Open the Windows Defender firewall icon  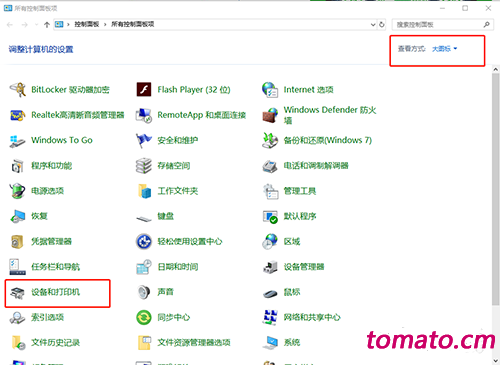[270, 115]
